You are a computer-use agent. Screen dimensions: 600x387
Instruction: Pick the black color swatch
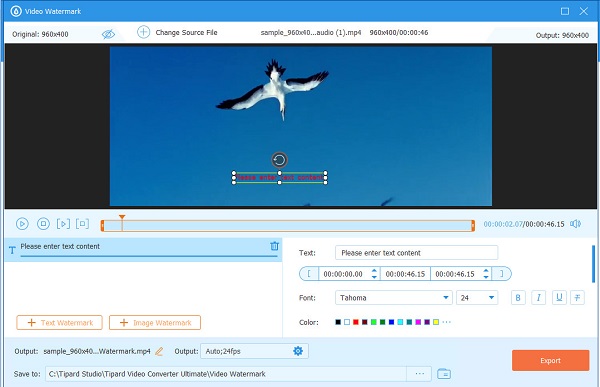click(338, 322)
